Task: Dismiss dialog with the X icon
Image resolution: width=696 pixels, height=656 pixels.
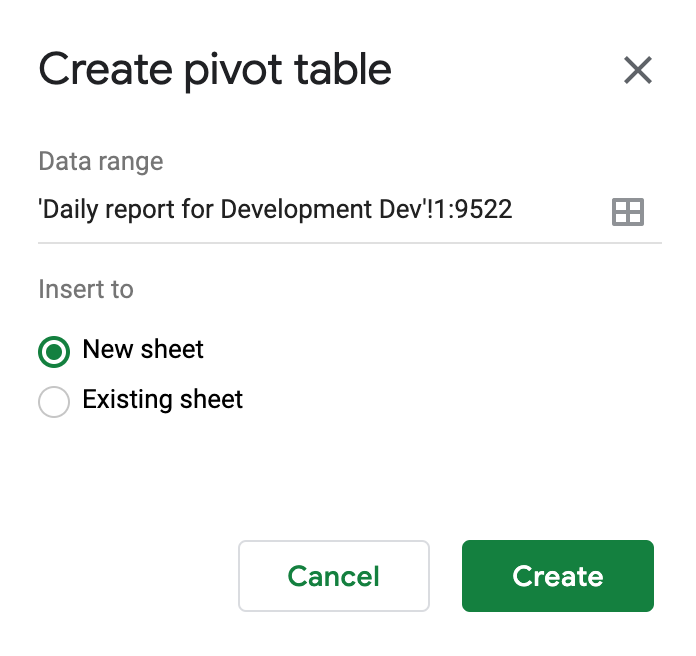Action: 638,70
